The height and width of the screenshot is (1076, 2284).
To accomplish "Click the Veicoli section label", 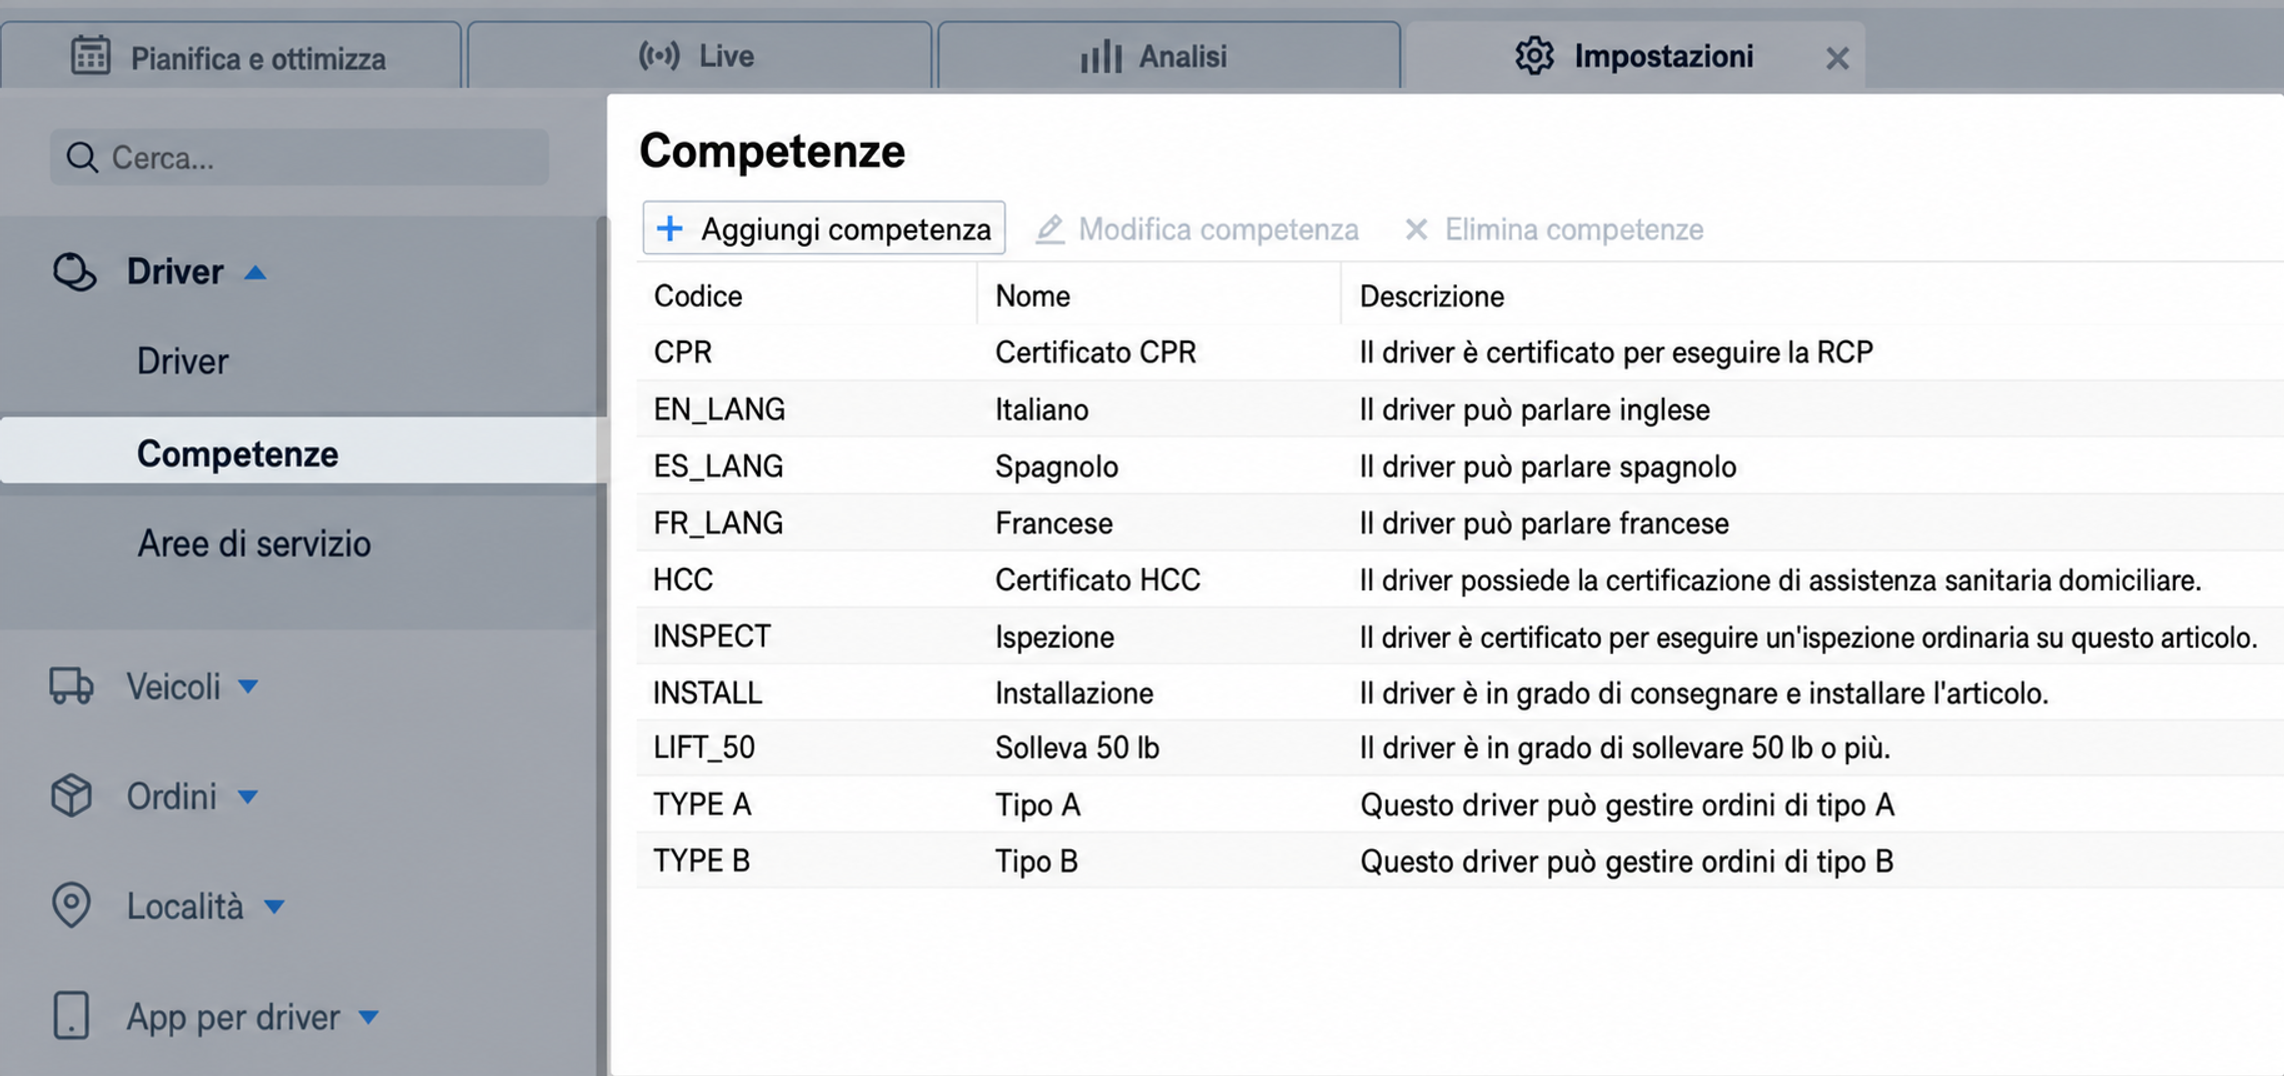I will tap(173, 686).
